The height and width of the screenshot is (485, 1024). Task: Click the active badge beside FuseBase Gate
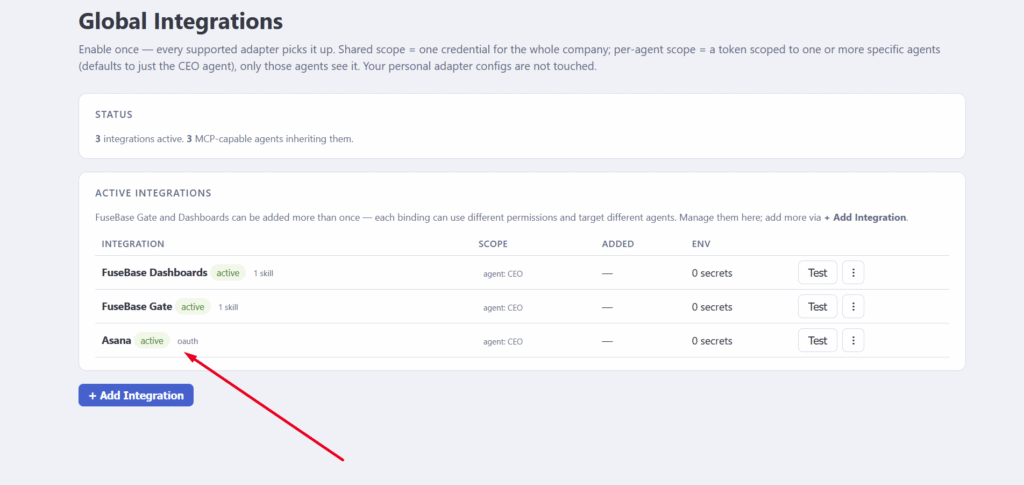point(193,307)
